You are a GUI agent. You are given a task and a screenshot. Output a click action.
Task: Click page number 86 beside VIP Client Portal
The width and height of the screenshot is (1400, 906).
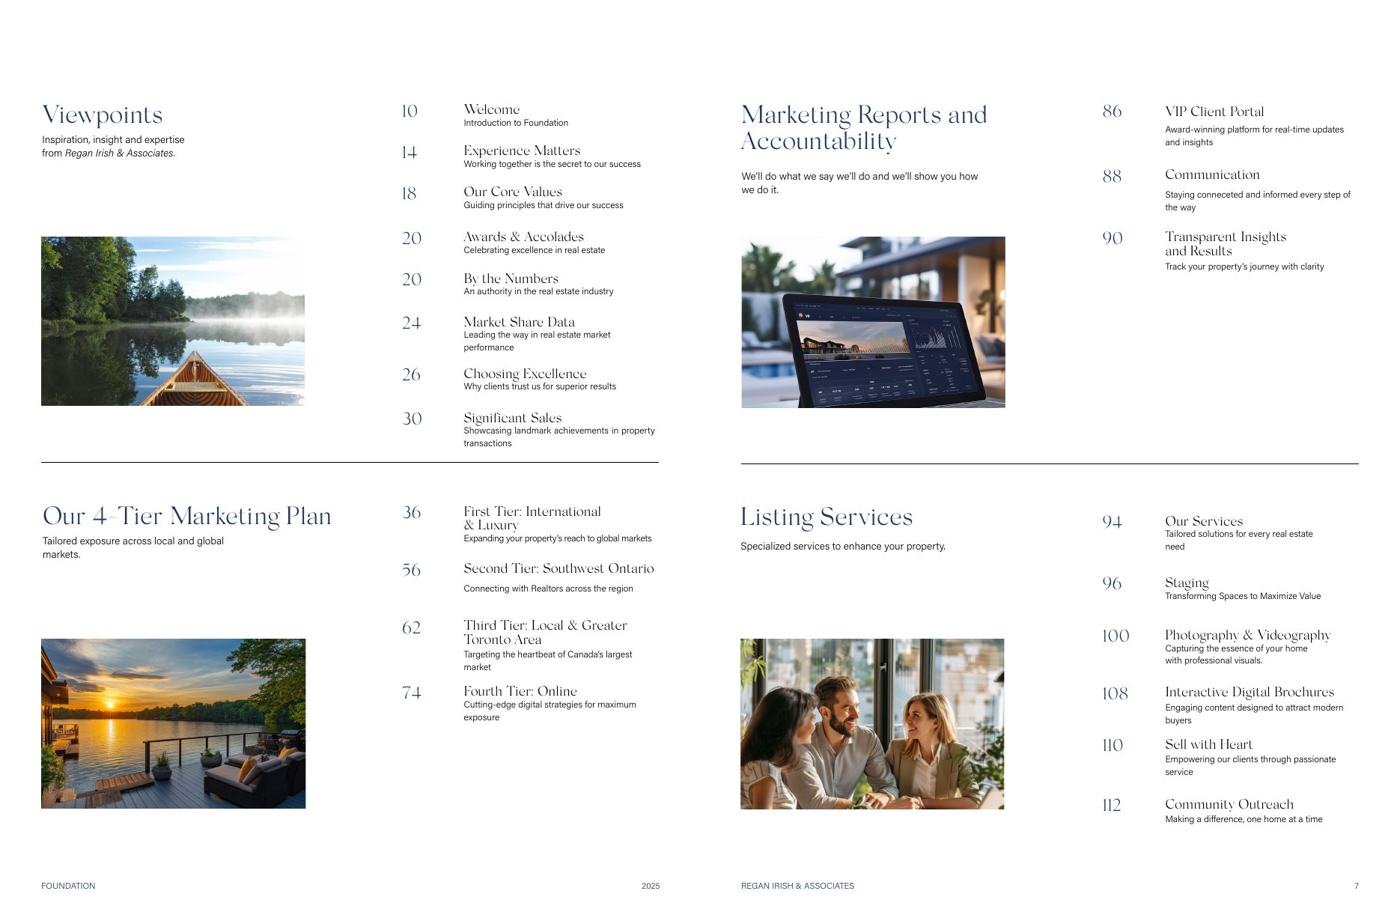1112,112
